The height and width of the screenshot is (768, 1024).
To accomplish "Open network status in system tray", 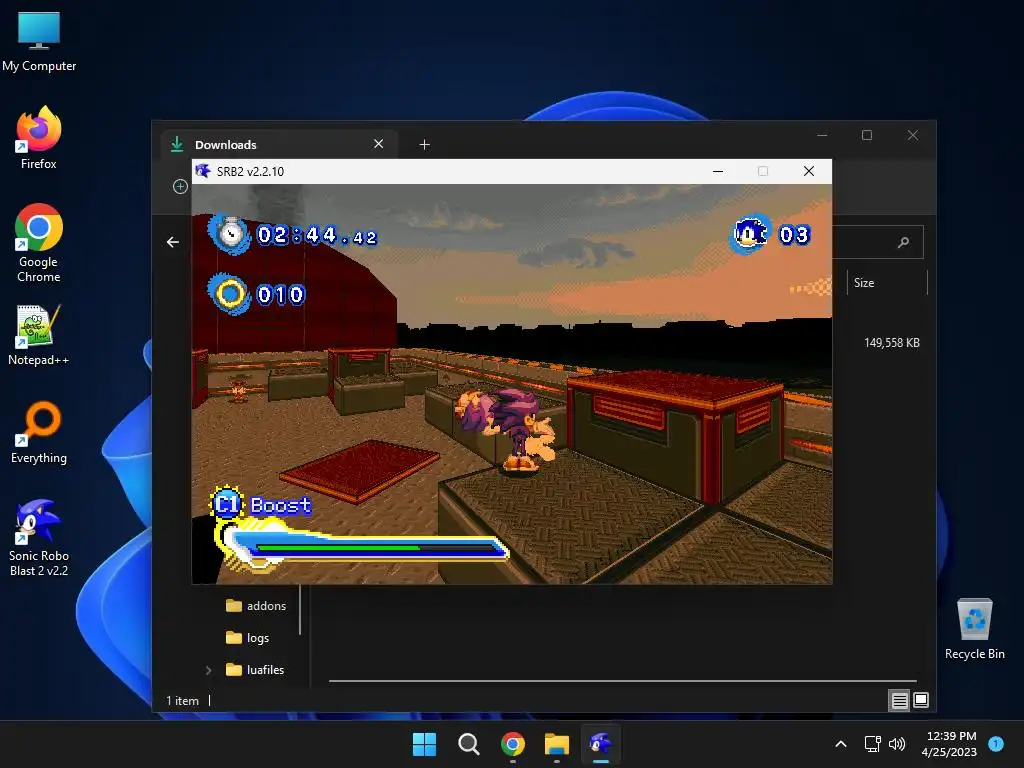I will 872,744.
